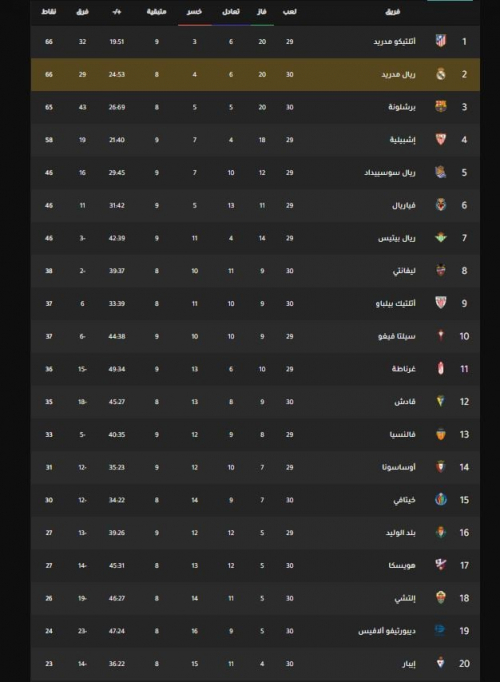Sort by the فاز wins column header
This screenshot has width=500, height=682.
pos(262,12)
